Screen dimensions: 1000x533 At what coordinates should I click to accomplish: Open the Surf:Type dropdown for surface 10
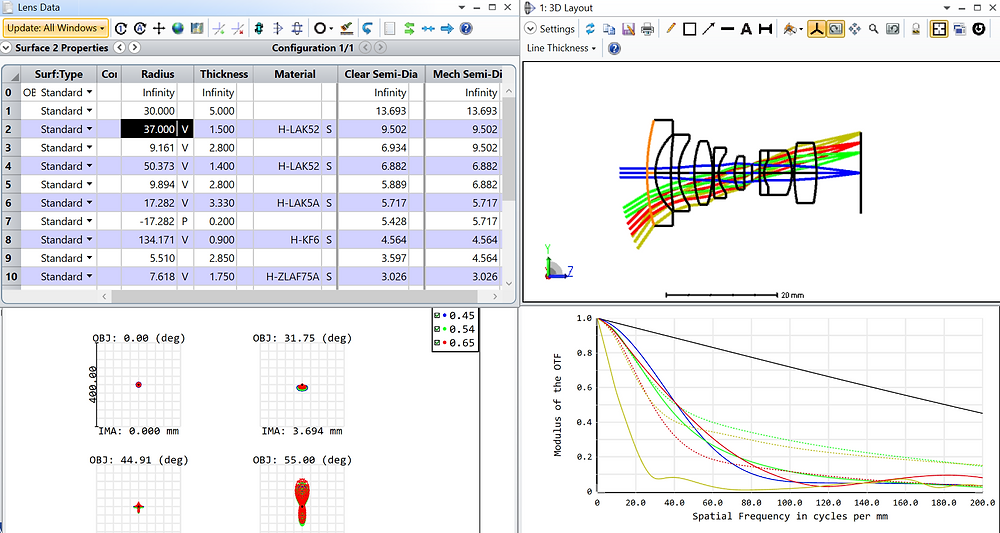[90, 277]
